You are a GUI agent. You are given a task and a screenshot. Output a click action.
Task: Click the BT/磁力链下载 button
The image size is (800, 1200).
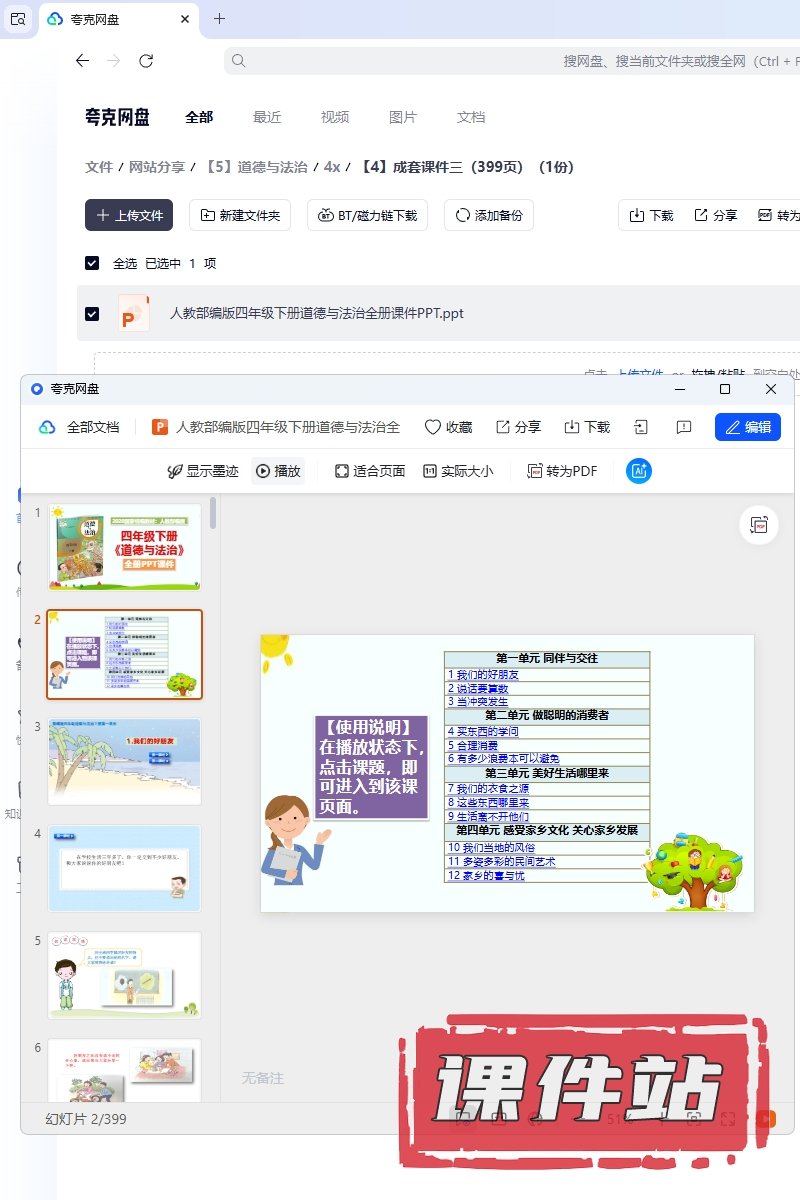(x=368, y=215)
